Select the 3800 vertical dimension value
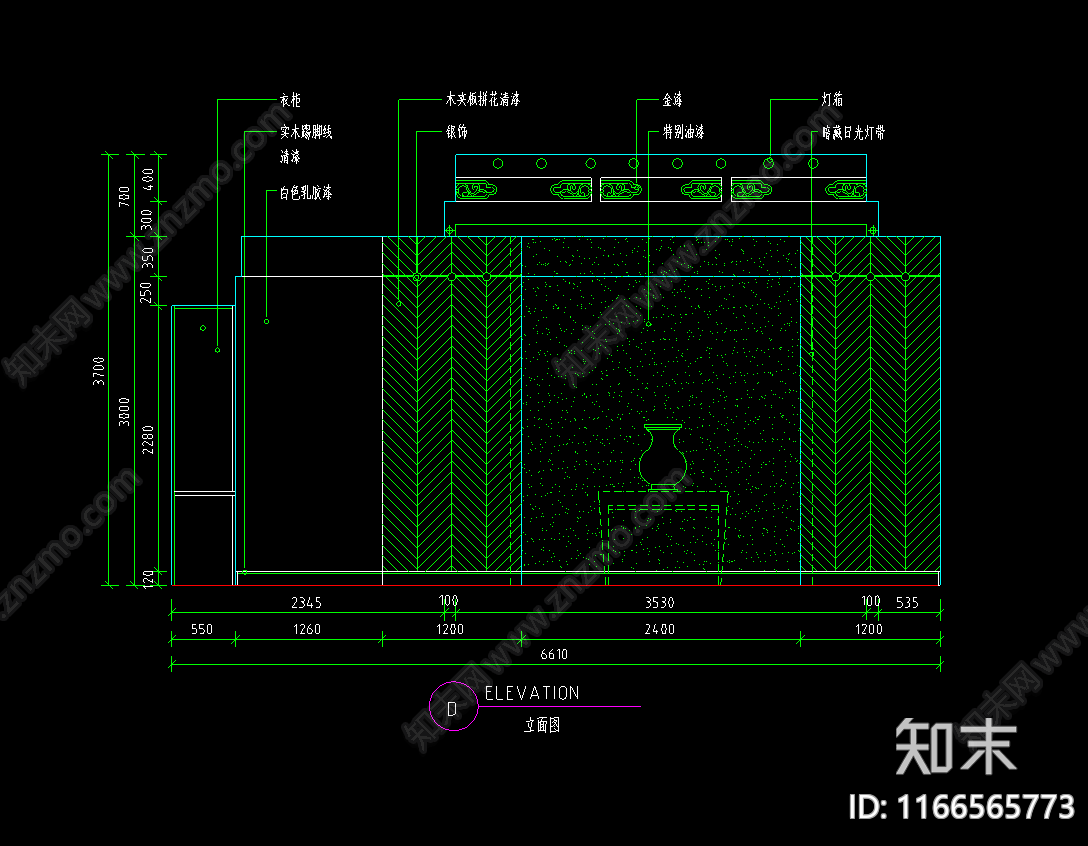Screen dimensions: 1088x846 coord(124,412)
